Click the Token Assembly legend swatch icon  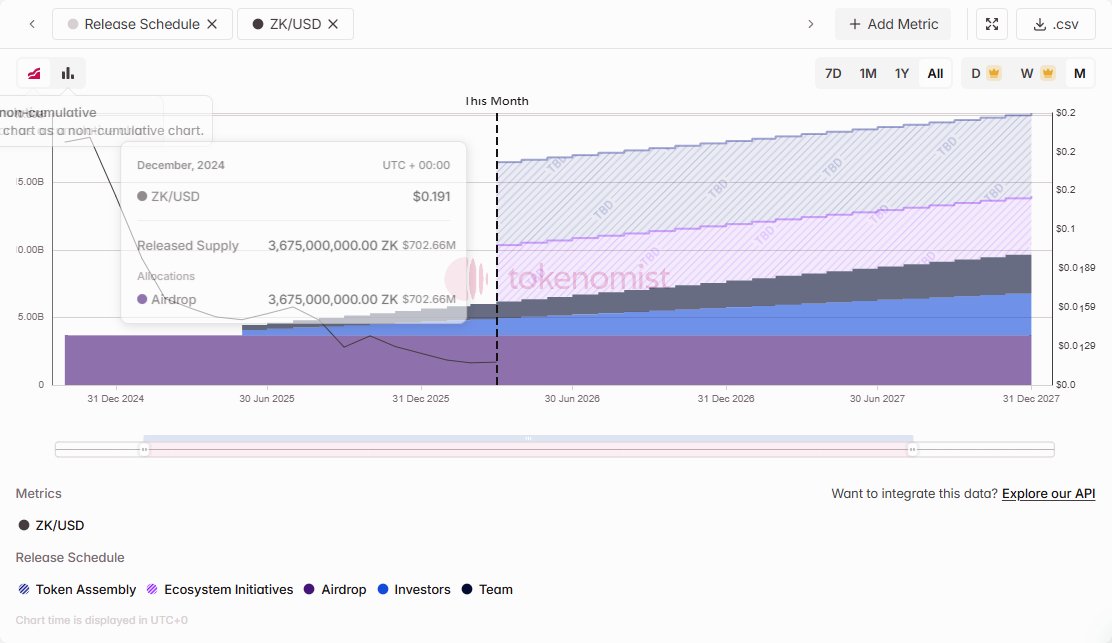click(x=22, y=589)
